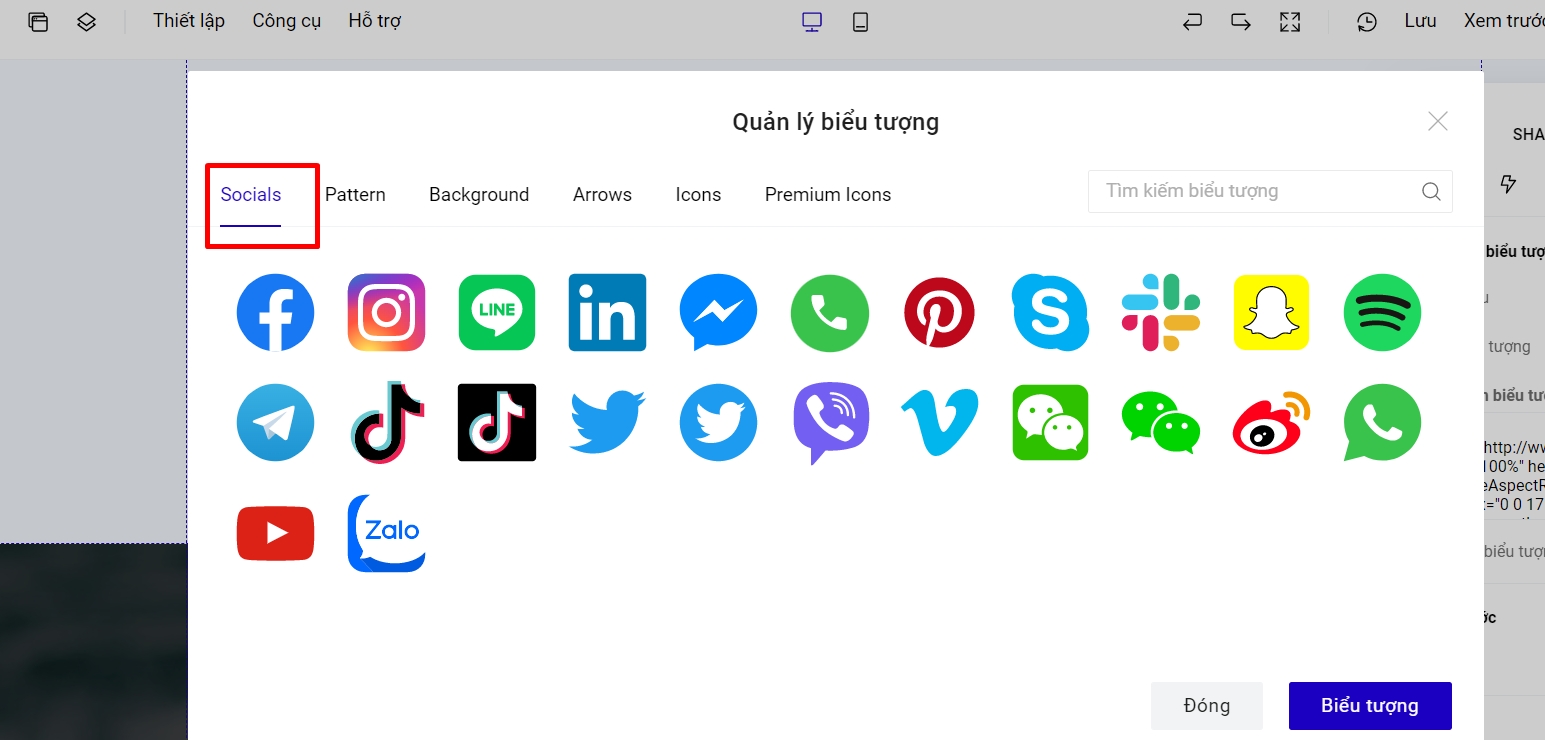
Task: Close the Quản lý biểu tượng dialog
Action: coord(1437,122)
